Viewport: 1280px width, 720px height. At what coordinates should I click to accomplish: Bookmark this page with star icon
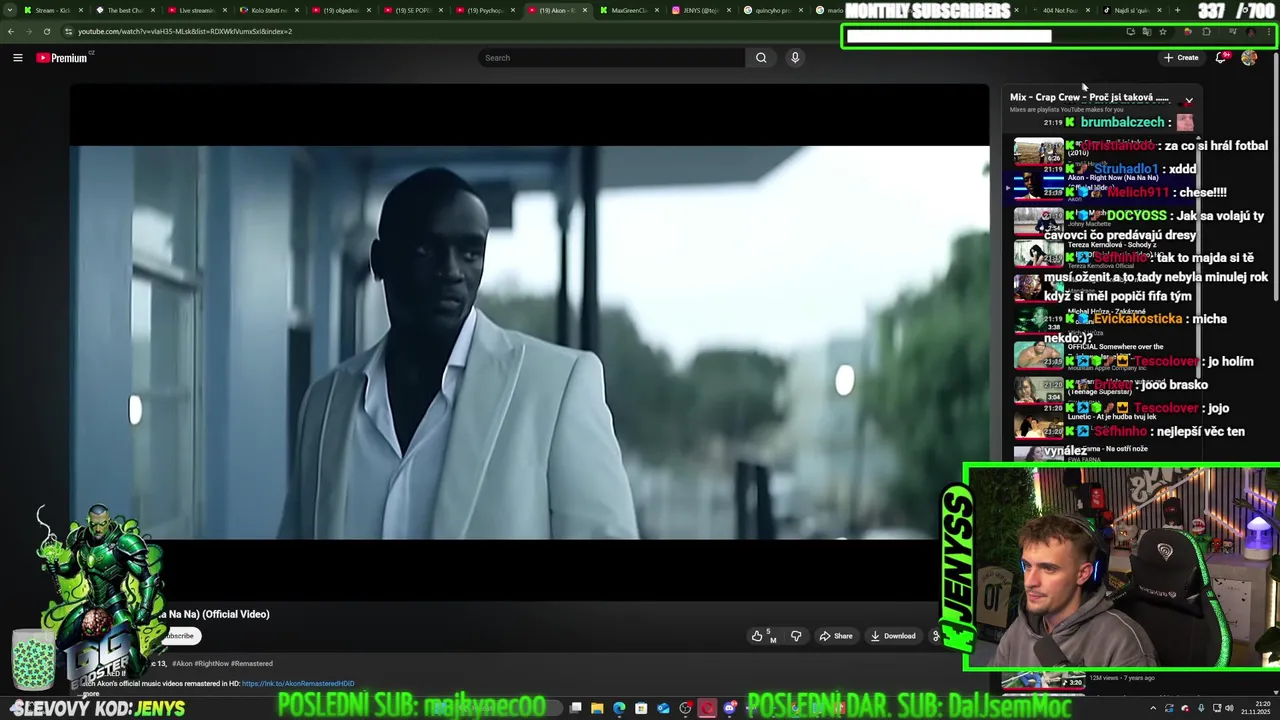click(x=1162, y=32)
